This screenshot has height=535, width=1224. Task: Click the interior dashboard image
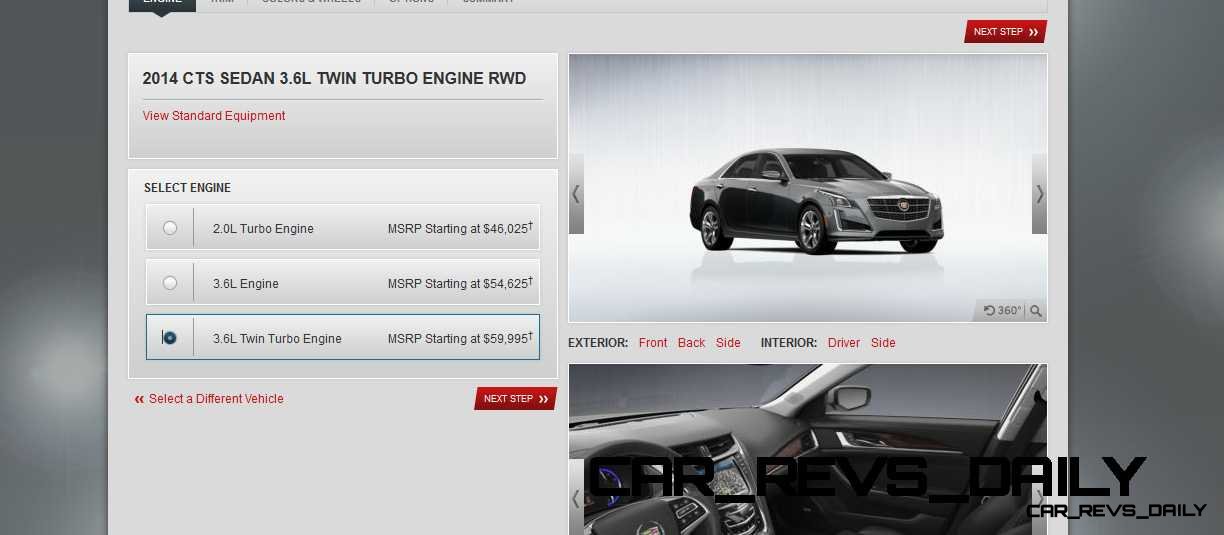tap(808, 449)
